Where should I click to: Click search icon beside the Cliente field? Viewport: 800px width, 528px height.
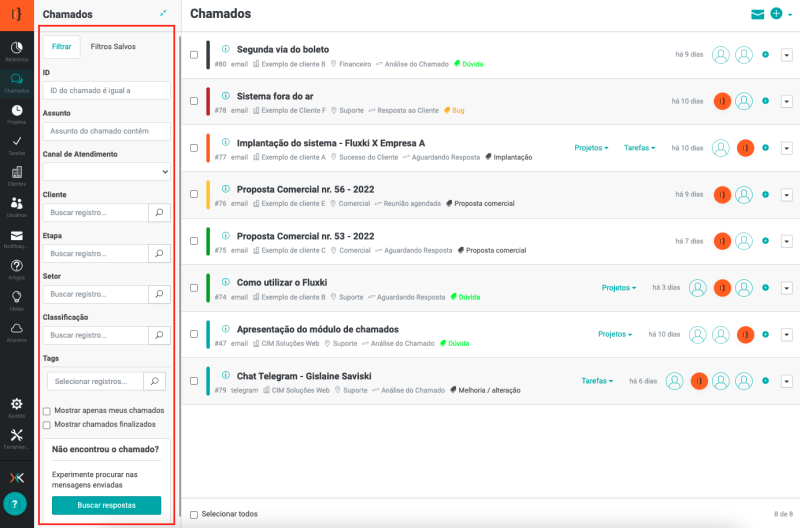pyautogui.click(x=159, y=212)
